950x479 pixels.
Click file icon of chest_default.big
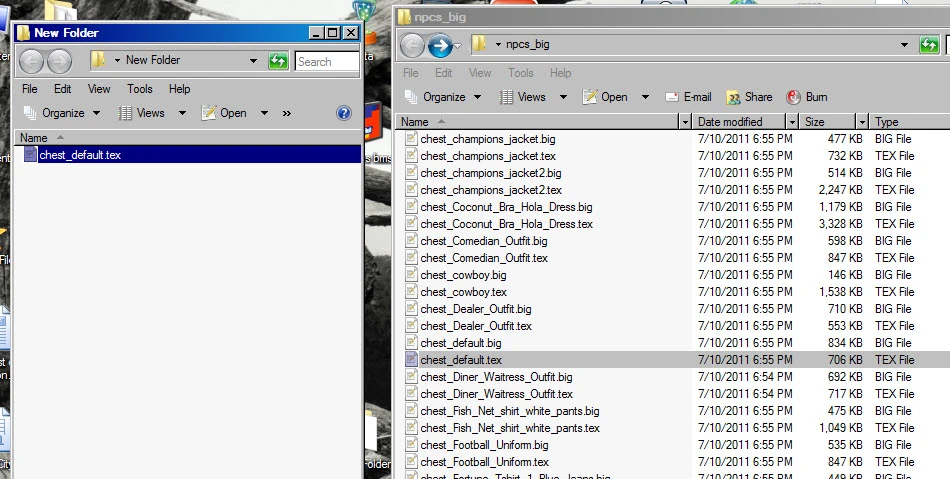pos(411,342)
